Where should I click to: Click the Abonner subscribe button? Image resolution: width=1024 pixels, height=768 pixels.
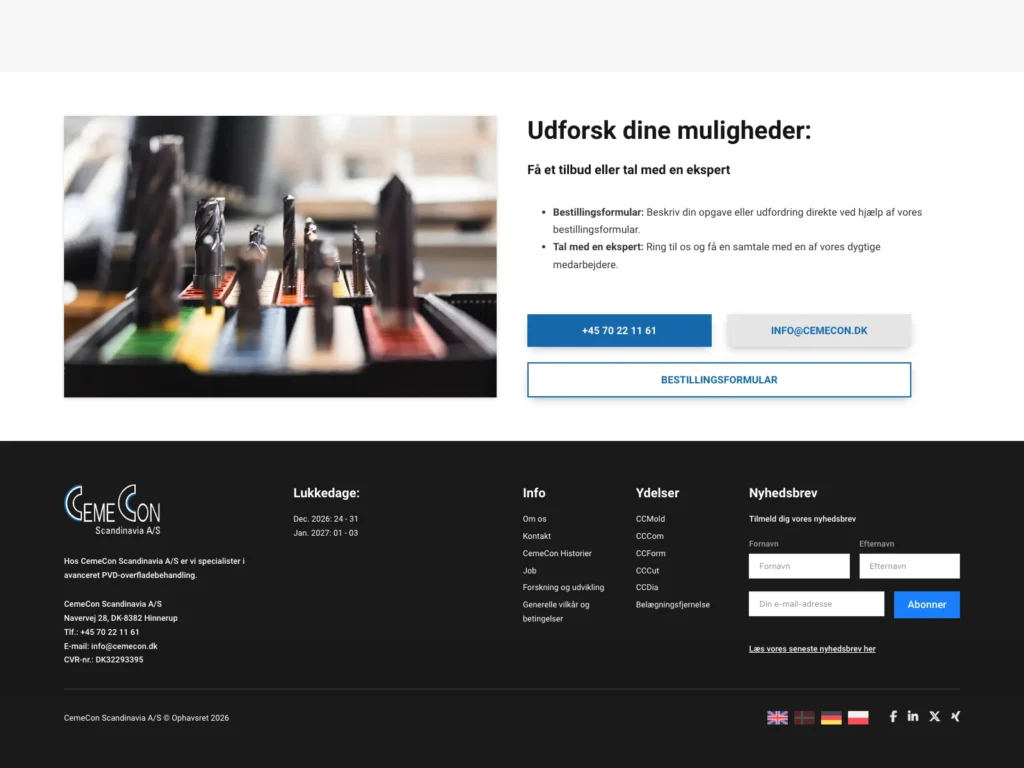click(927, 605)
